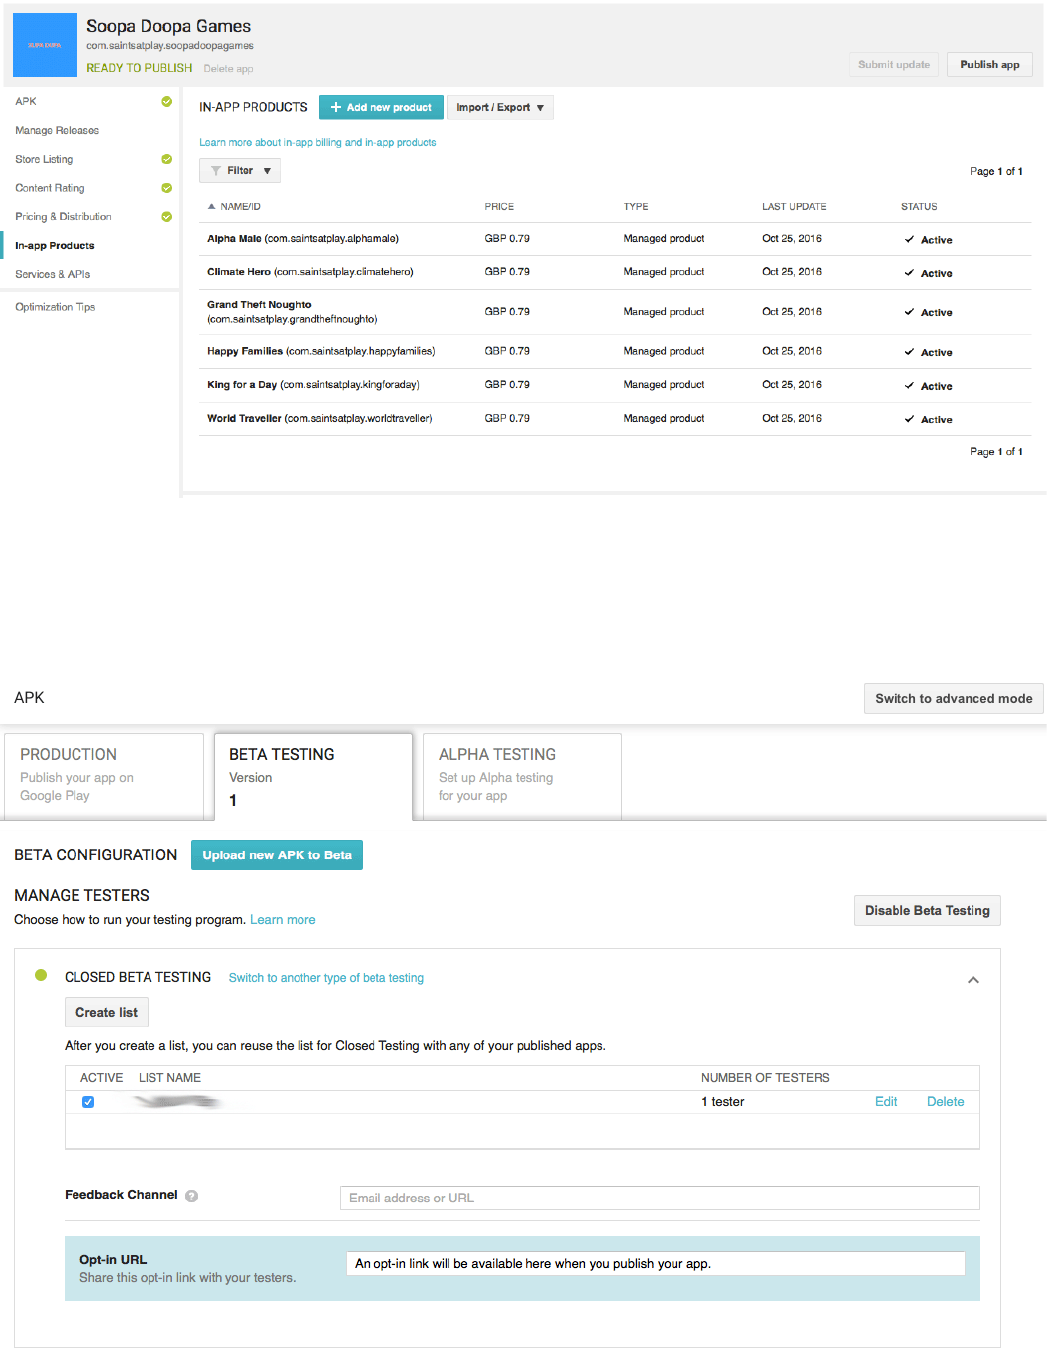Click the Opt-in URL text field

(655, 1264)
